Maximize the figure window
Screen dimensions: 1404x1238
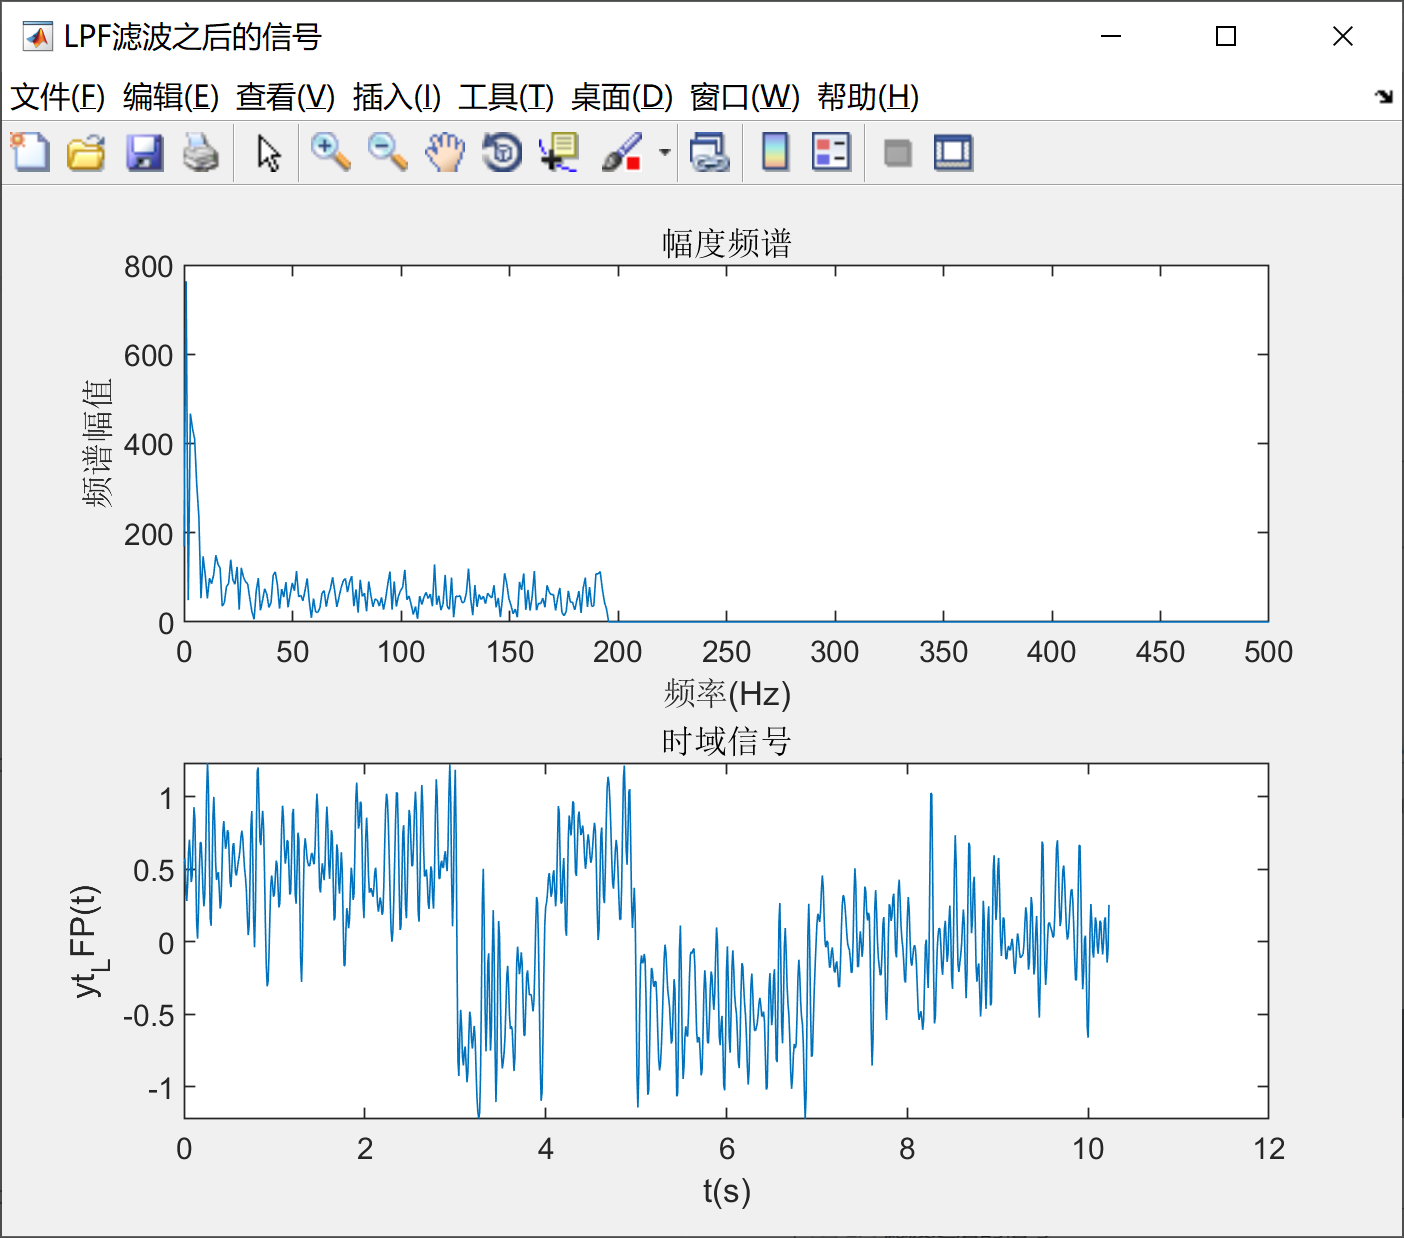[x=1226, y=37]
